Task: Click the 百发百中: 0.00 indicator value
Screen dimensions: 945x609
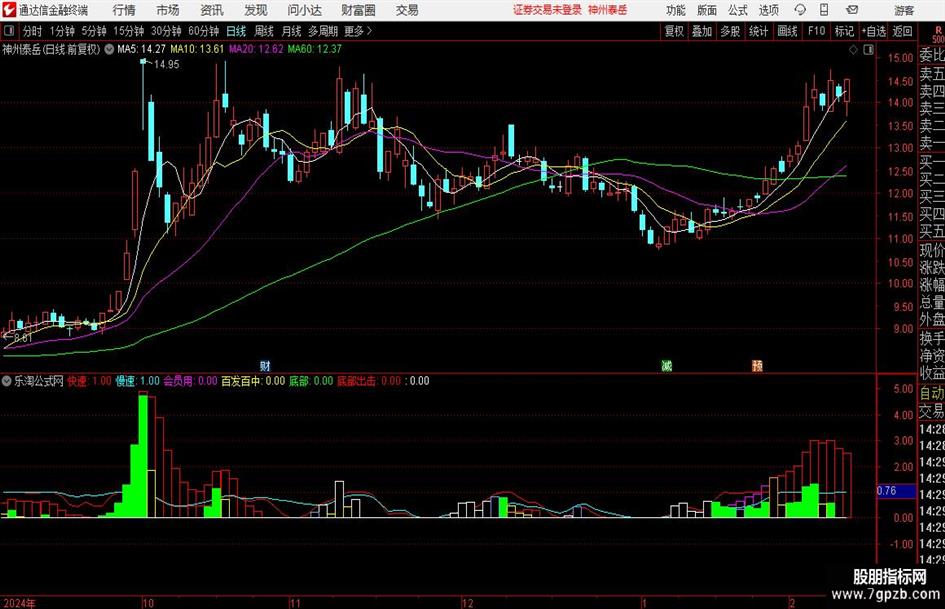Action: (253, 381)
